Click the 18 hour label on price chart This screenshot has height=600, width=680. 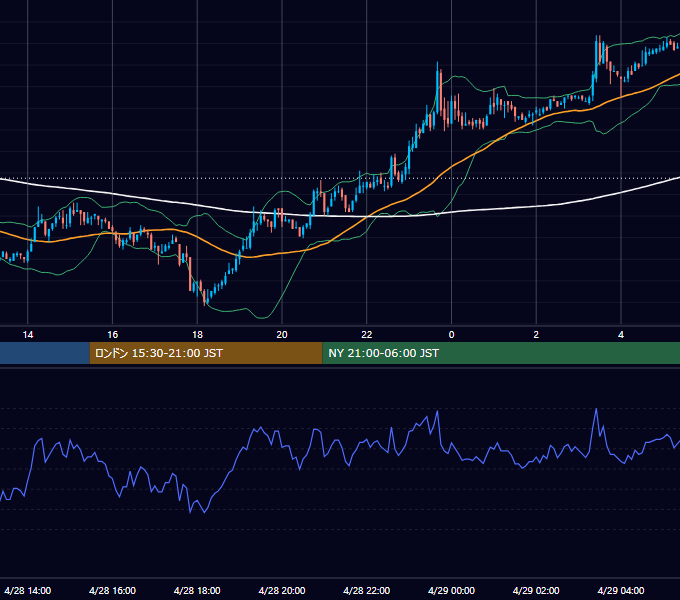pos(197,335)
